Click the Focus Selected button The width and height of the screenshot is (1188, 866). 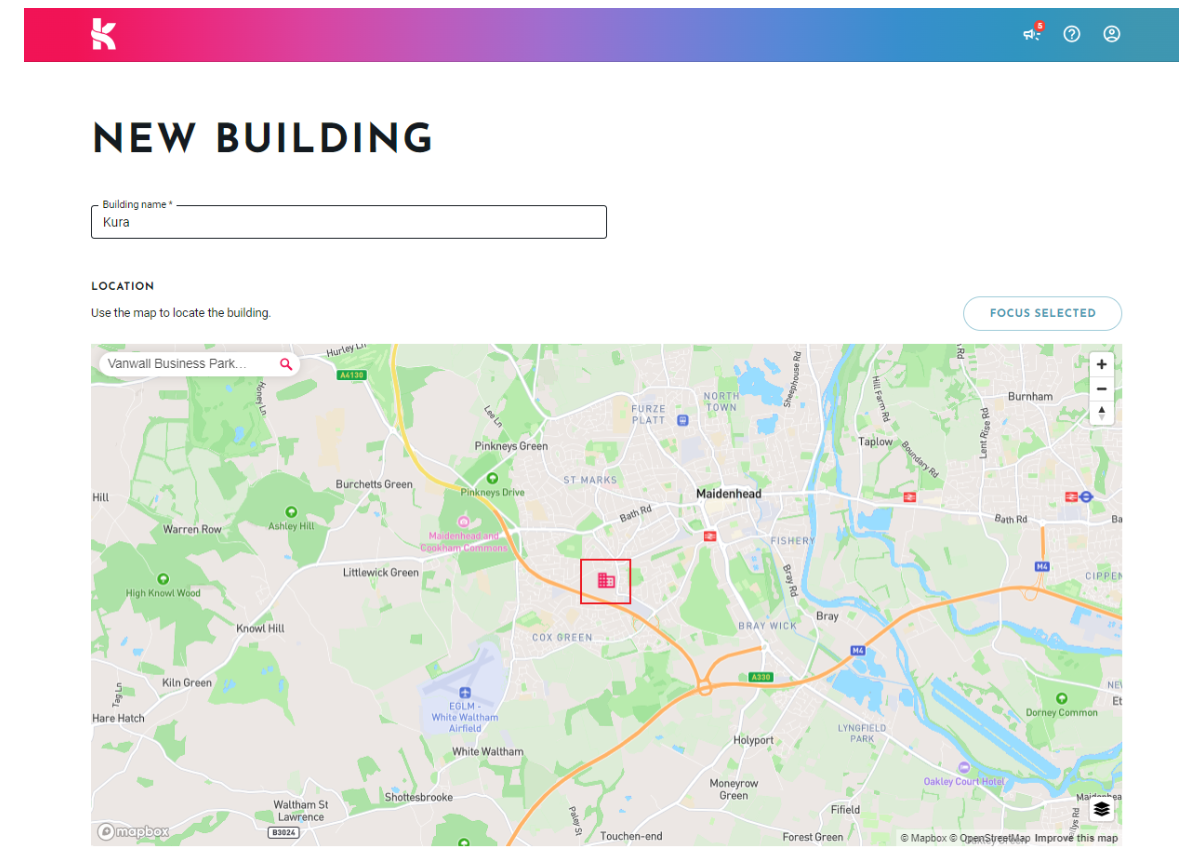pyautogui.click(x=1043, y=314)
